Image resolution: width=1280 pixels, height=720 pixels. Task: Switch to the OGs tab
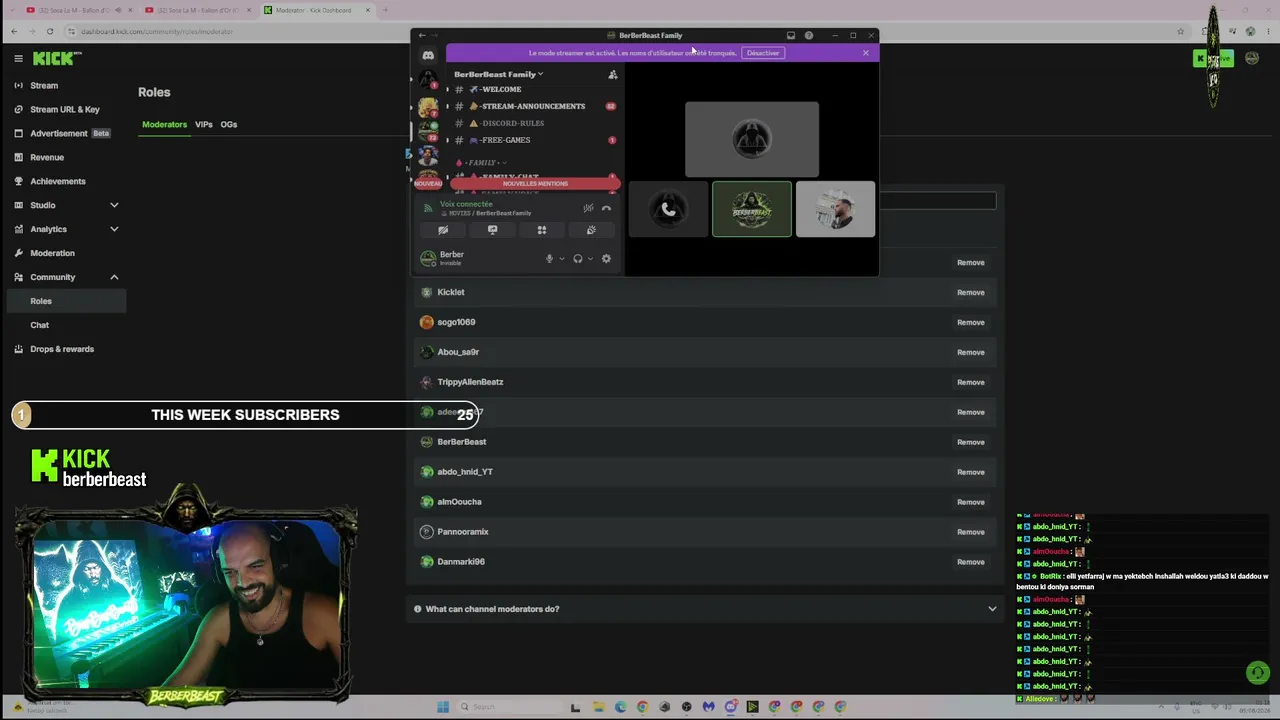[x=229, y=125]
